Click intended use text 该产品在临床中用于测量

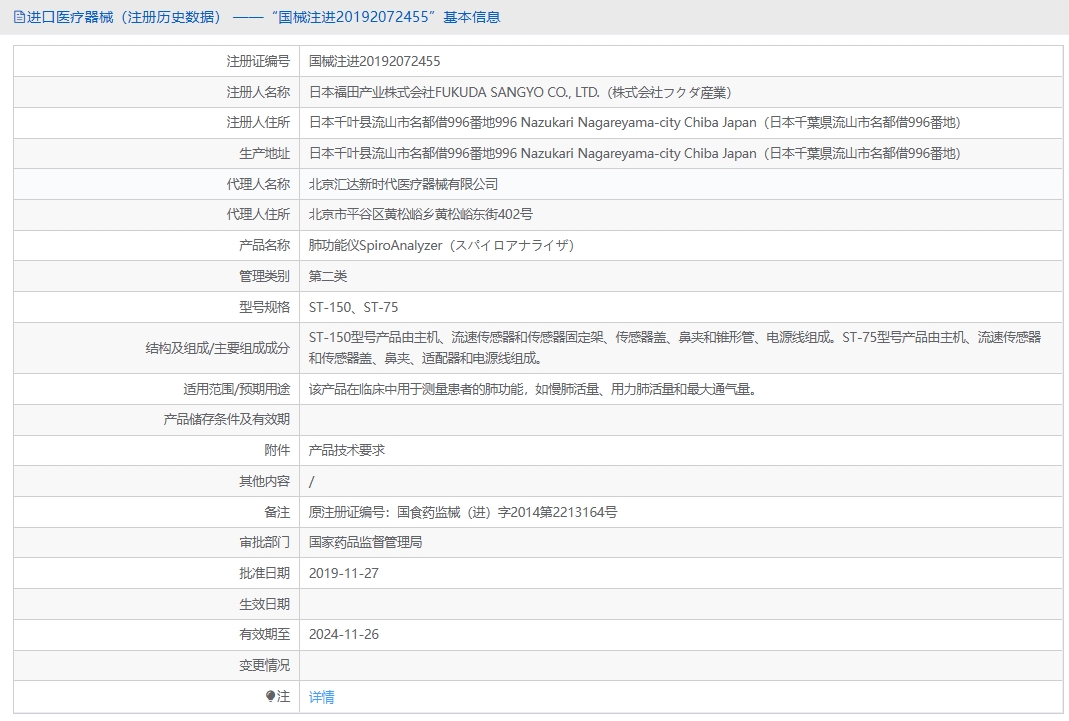pos(533,389)
